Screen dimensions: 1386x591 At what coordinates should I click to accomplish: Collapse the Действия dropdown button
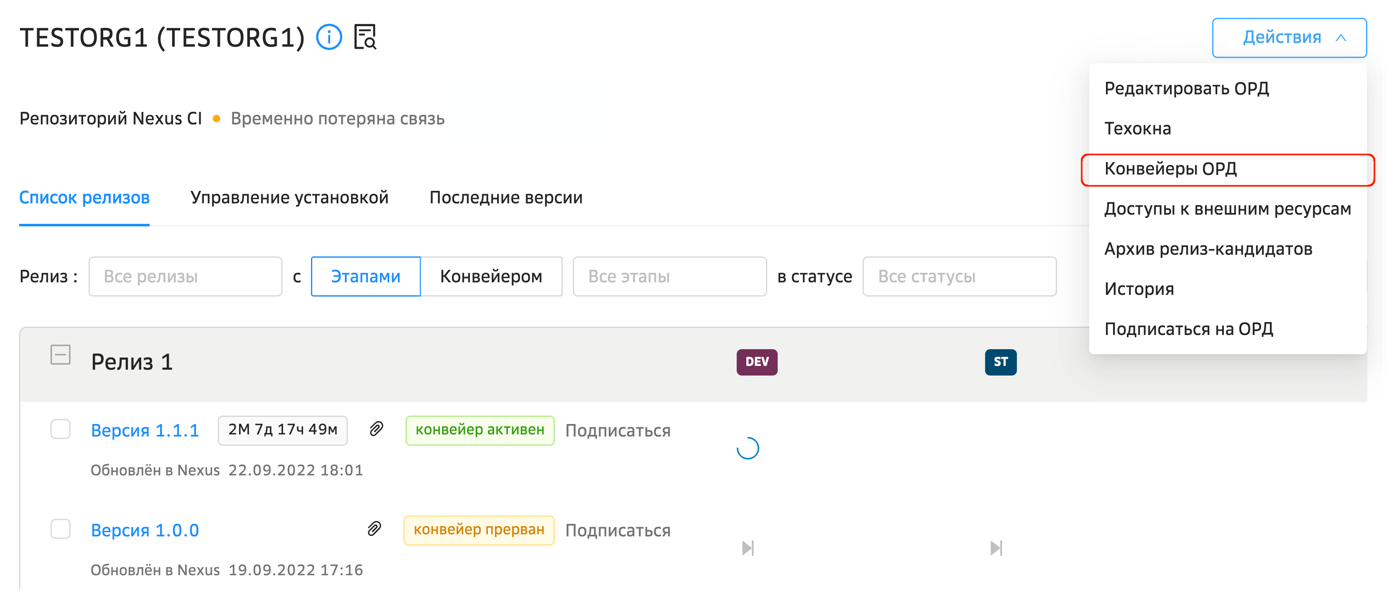tap(1289, 38)
